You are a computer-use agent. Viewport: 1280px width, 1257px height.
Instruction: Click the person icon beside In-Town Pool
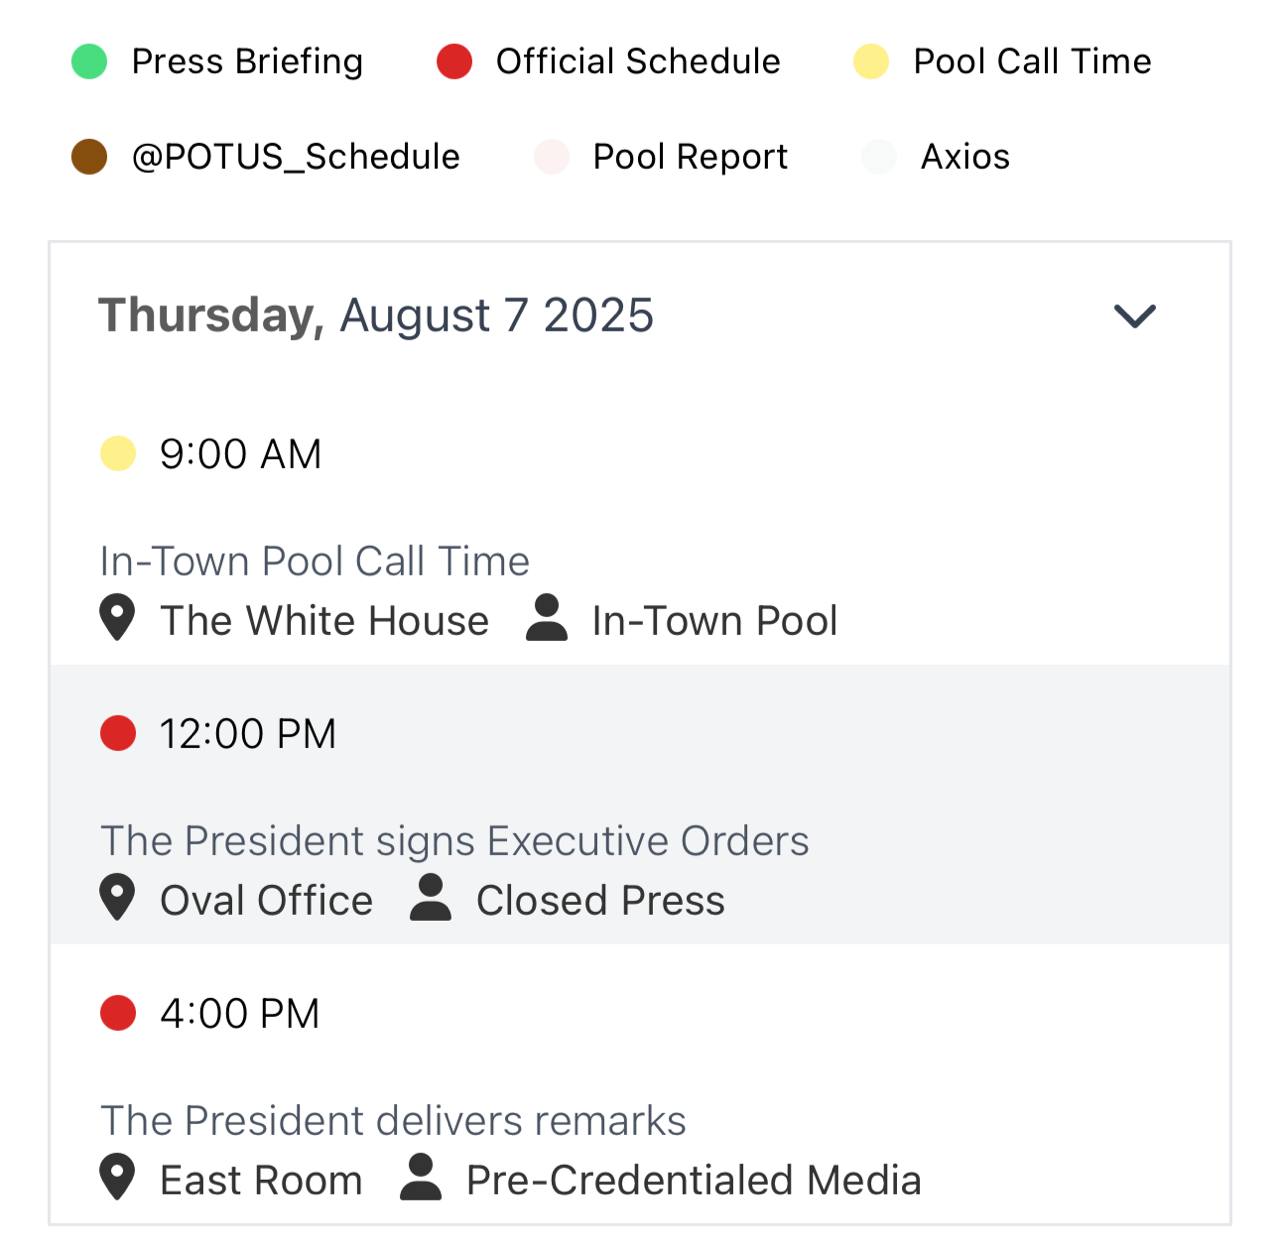pyautogui.click(x=547, y=618)
